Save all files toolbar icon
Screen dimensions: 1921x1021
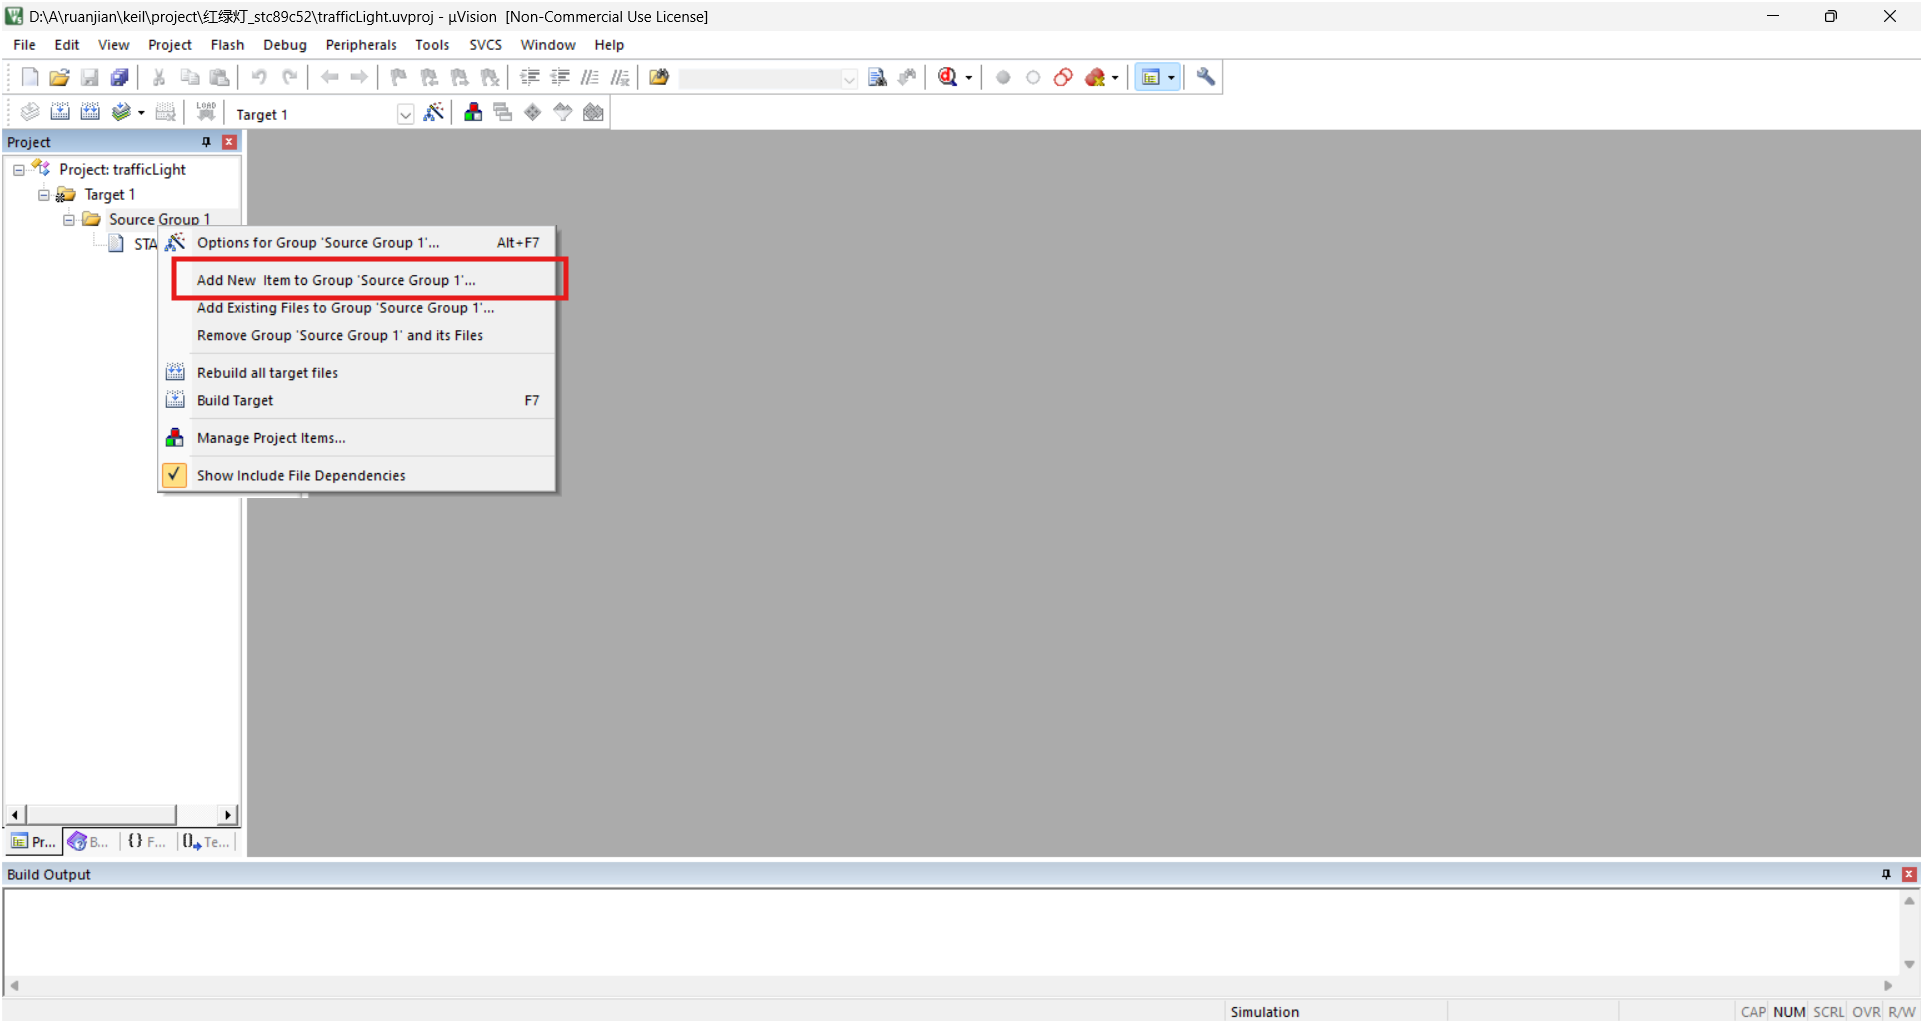click(x=119, y=77)
